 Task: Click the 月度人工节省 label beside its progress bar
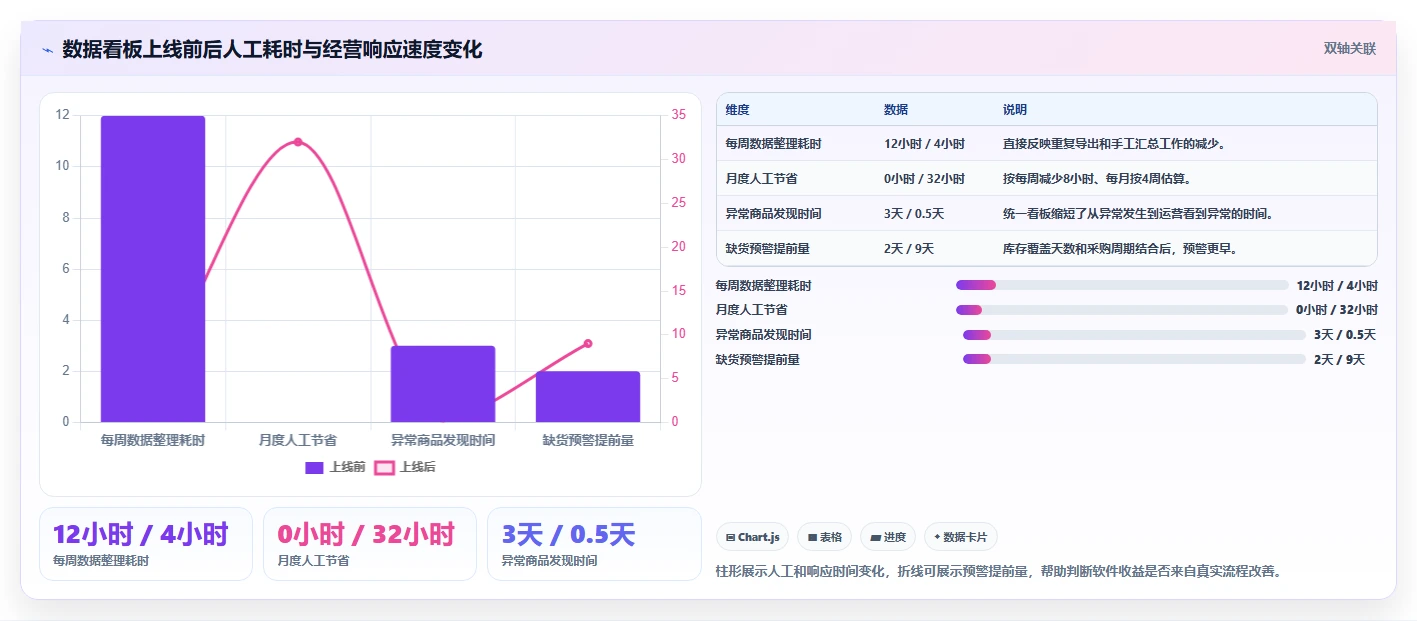(752, 310)
